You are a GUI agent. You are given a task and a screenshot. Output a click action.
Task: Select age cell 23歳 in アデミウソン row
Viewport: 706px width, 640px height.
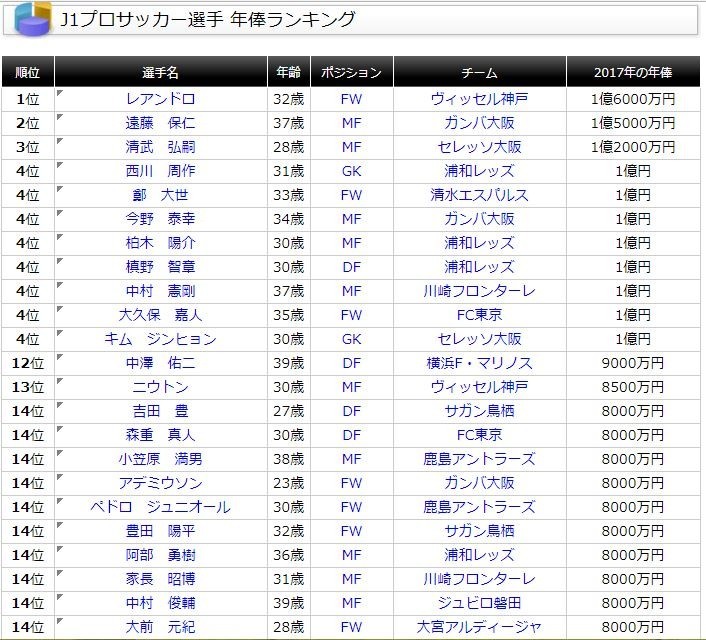(x=289, y=483)
